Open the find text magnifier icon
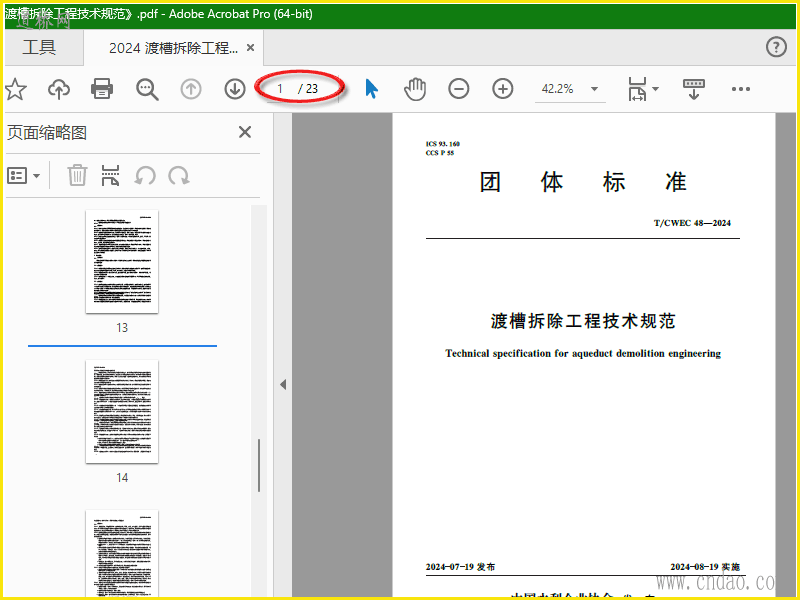Screen dimensions: 800x600 [147, 89]
